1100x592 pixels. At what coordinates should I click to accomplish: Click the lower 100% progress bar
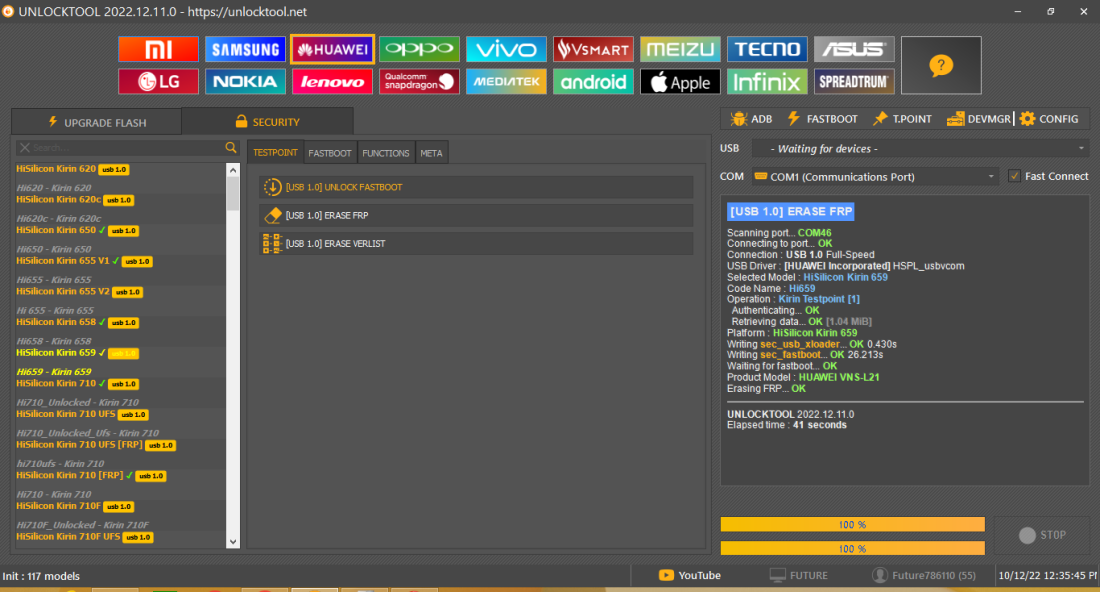point(852,549)
